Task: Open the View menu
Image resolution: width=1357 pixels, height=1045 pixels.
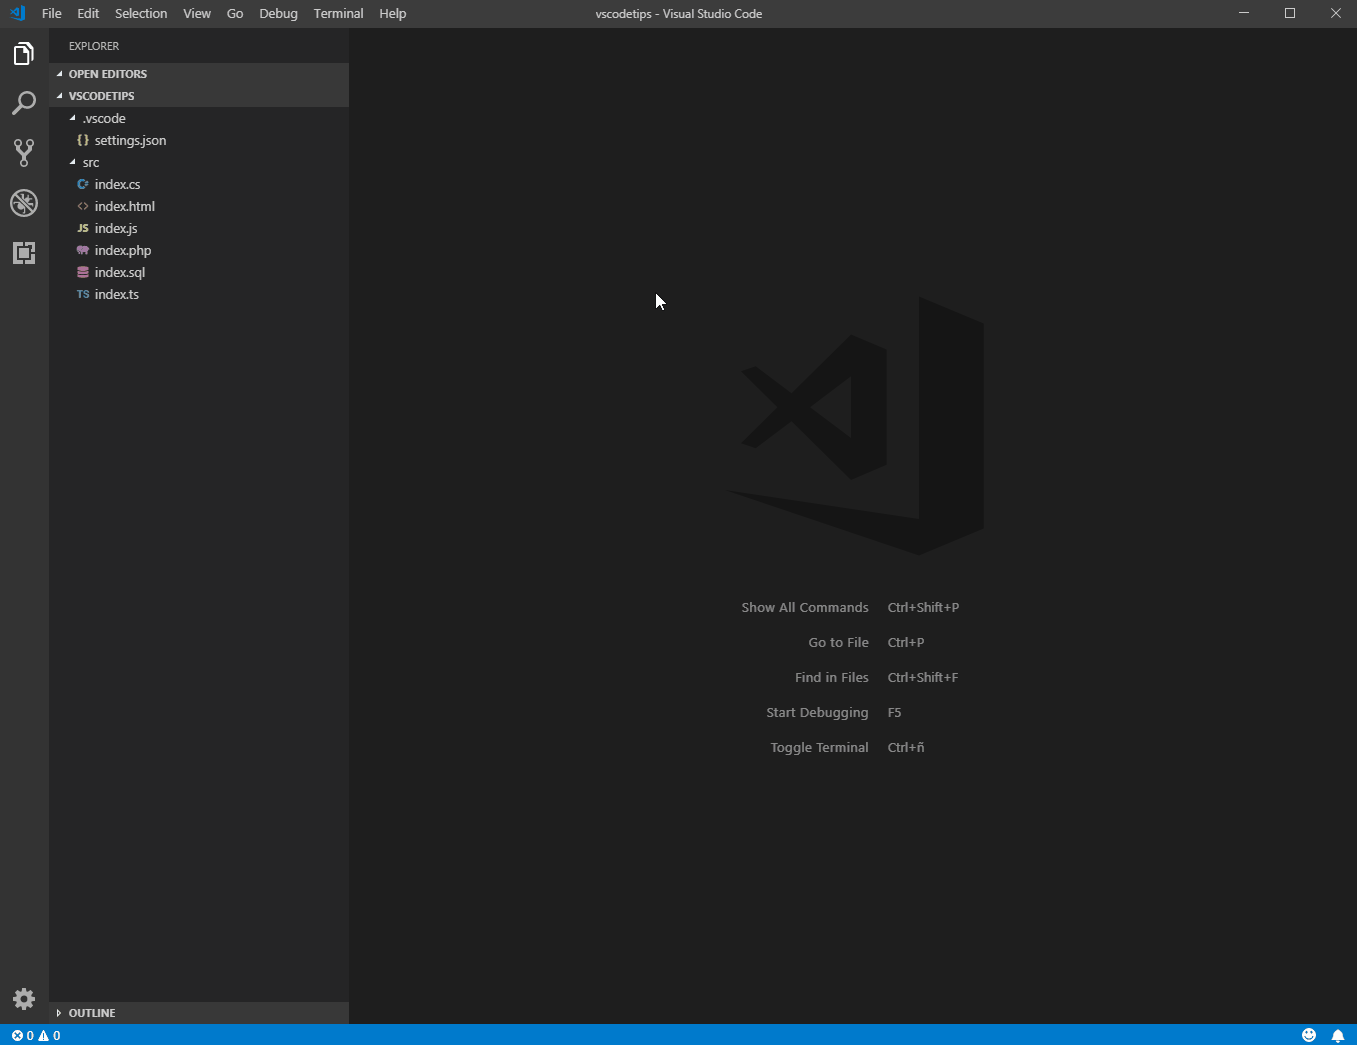Action: [197, 13]
